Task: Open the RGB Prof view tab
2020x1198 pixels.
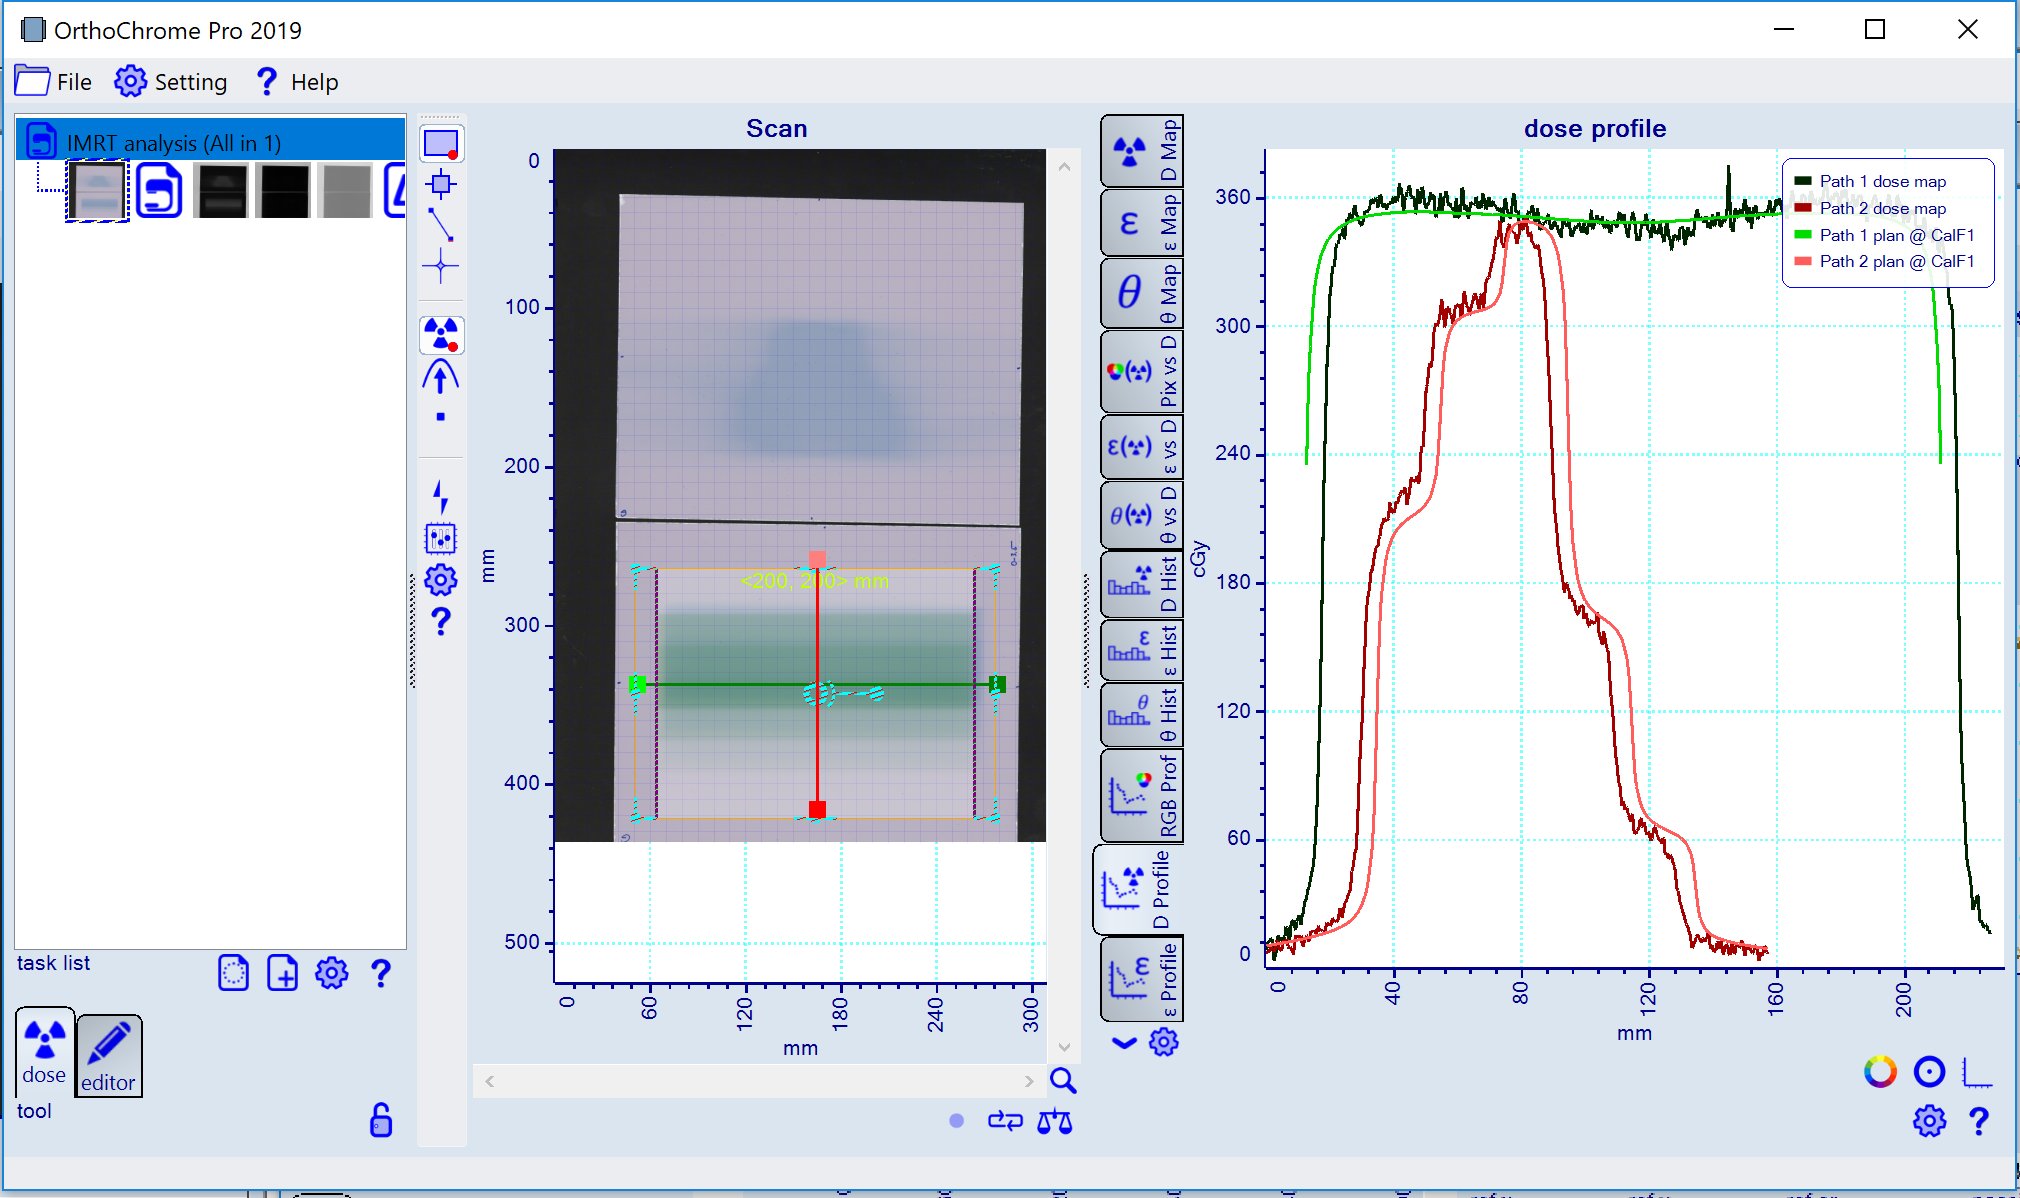Action: [x=1141, y=796]
